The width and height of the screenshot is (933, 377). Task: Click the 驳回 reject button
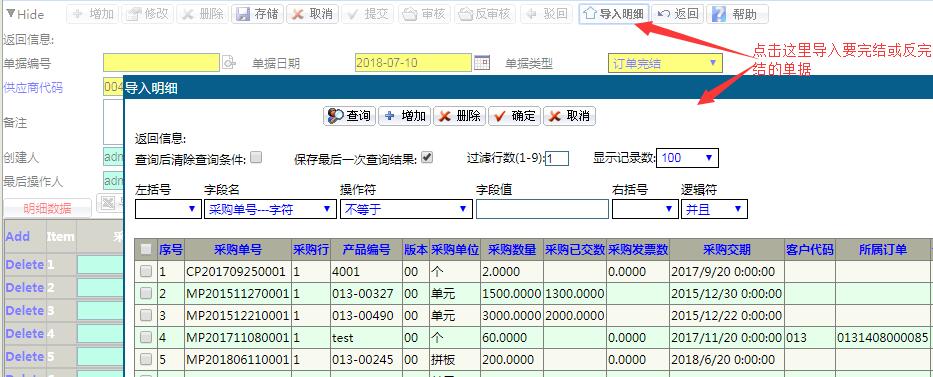(547, 14)
